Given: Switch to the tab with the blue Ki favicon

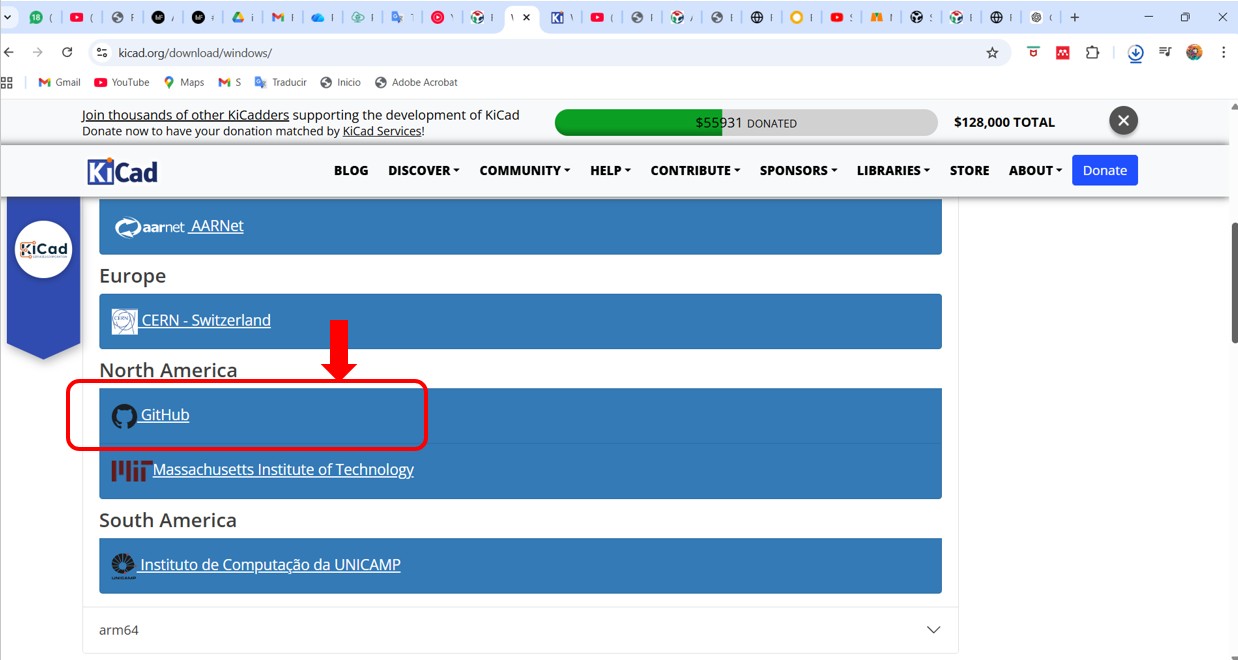Looking at the screenshot, I should pyautogui.click(x=560, y=17).
